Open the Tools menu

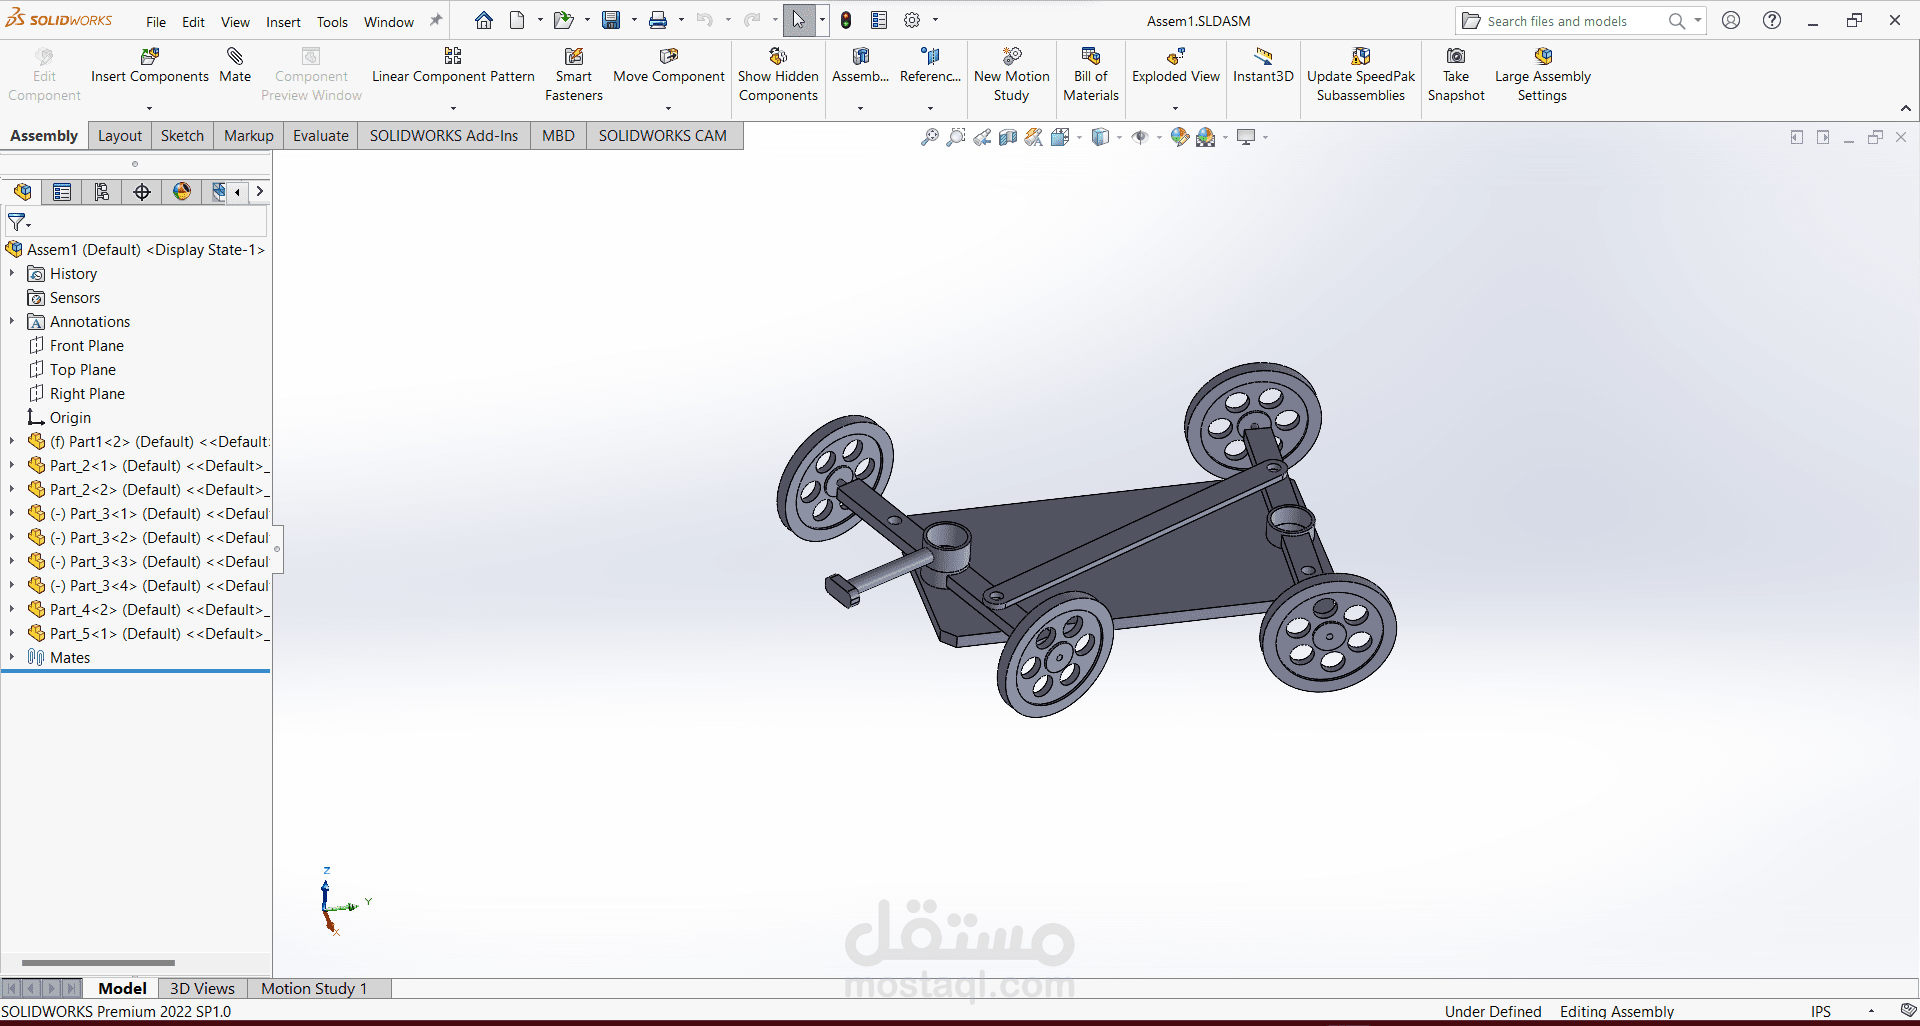coord(332,22)
